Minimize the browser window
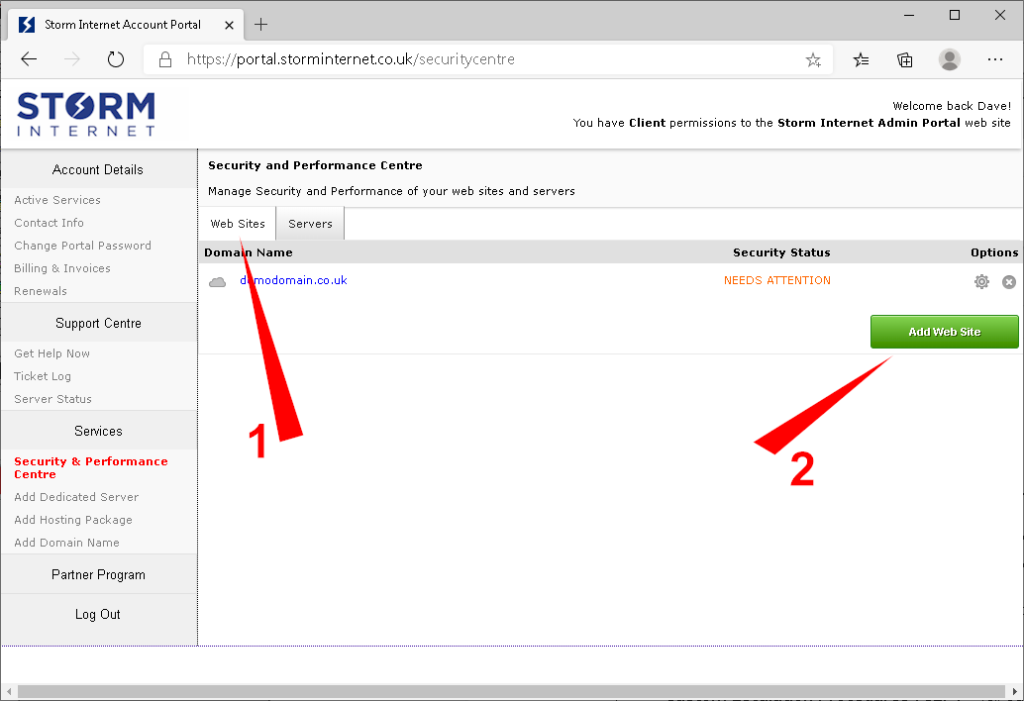Screen dimensions: 1024x701 [x=909, y=15]
